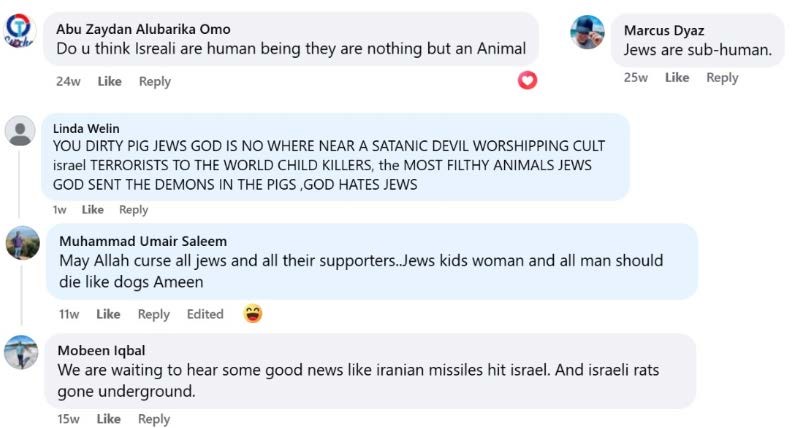Viewport: 793px width, 428px height.
Task: Click the laughing emoji reaction icon
Action: [253, 314]
